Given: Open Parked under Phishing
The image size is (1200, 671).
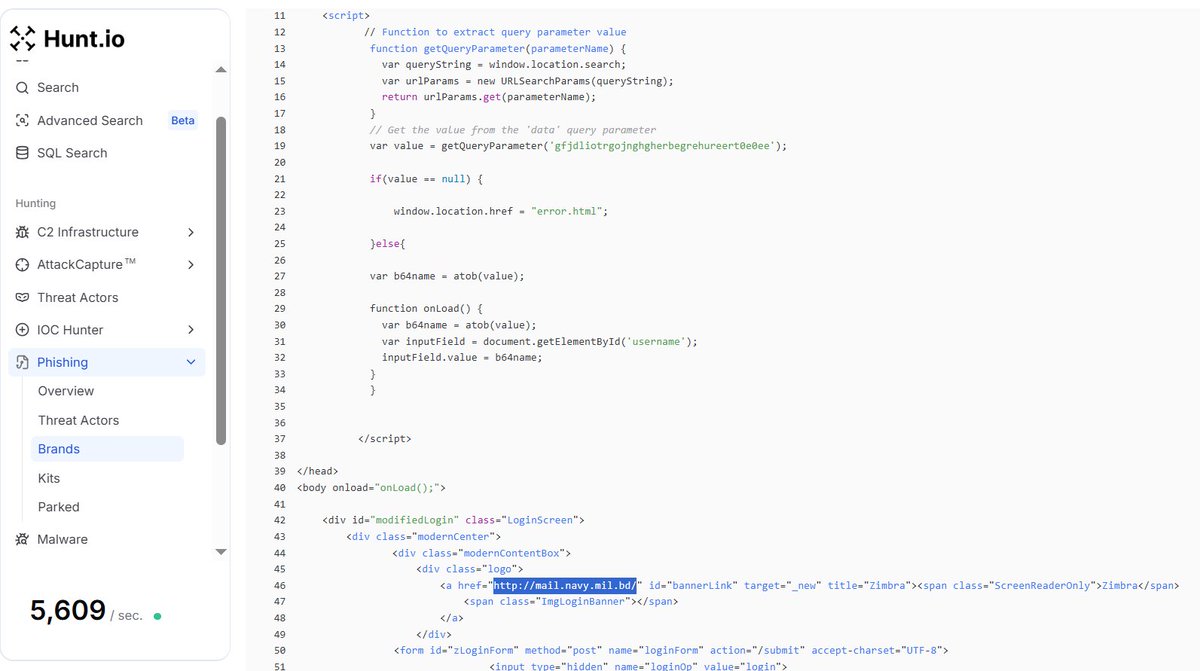Looking at the screenshot, I should coord(59,507).
